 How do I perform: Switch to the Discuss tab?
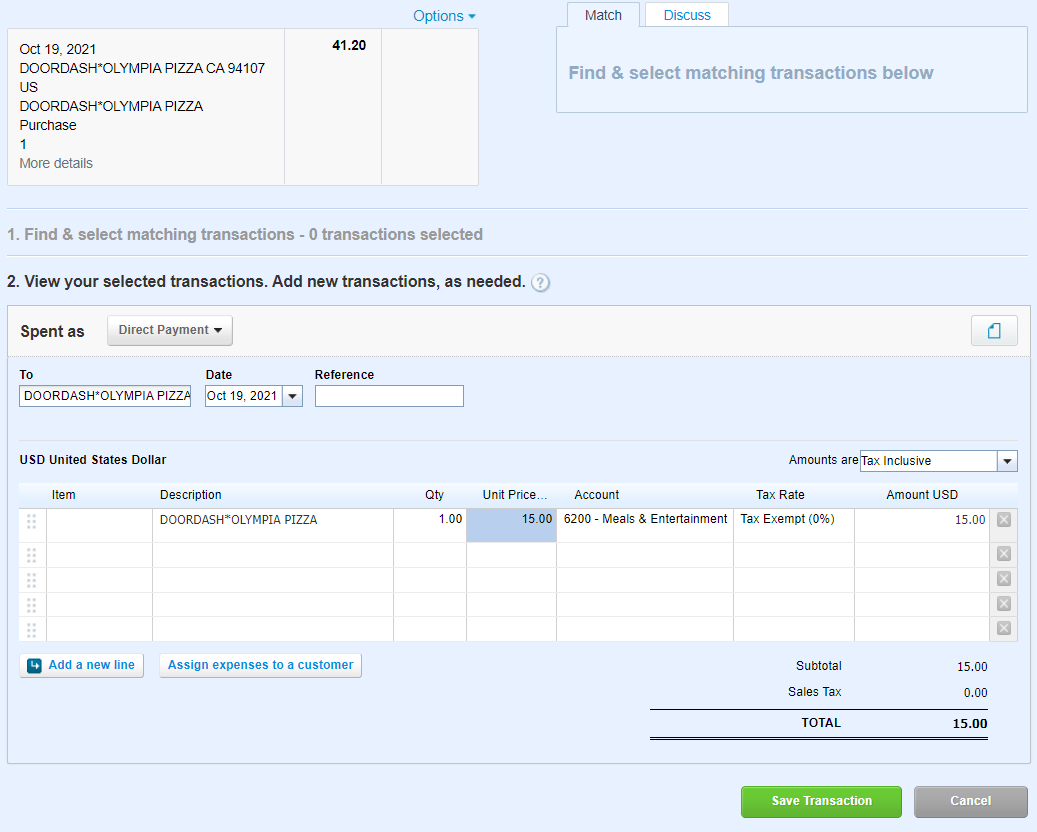click(x=686, y=15)
